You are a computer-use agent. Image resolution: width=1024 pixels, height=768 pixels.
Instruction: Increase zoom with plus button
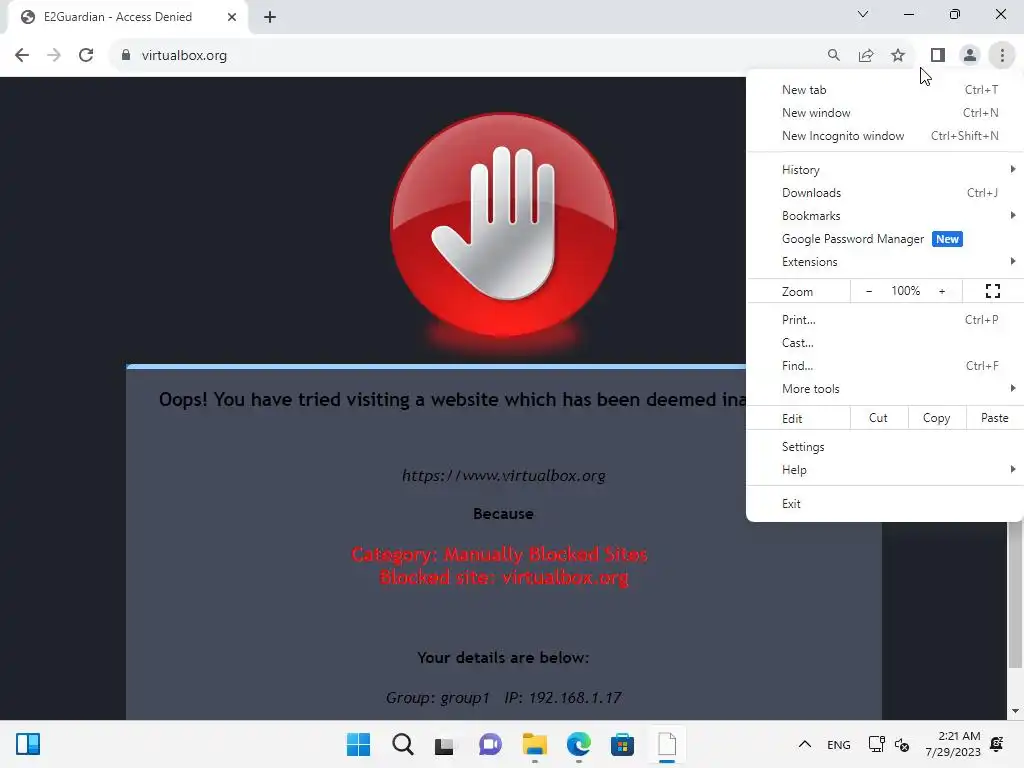point(942,291)
